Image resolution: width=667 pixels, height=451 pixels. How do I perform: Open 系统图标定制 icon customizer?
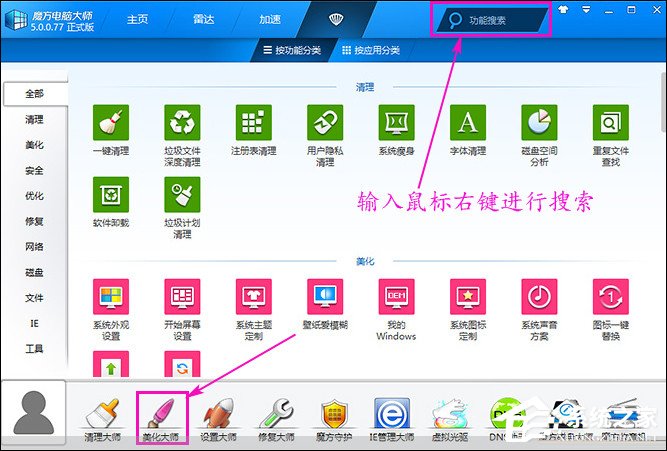click(x=468, y=297)
